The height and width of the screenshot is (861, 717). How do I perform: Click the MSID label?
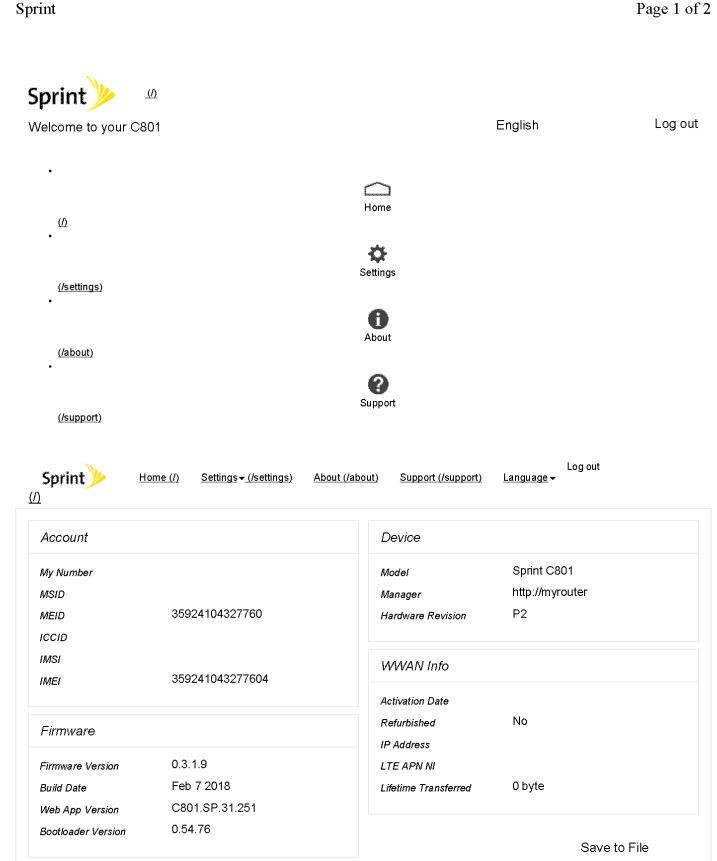52,594
